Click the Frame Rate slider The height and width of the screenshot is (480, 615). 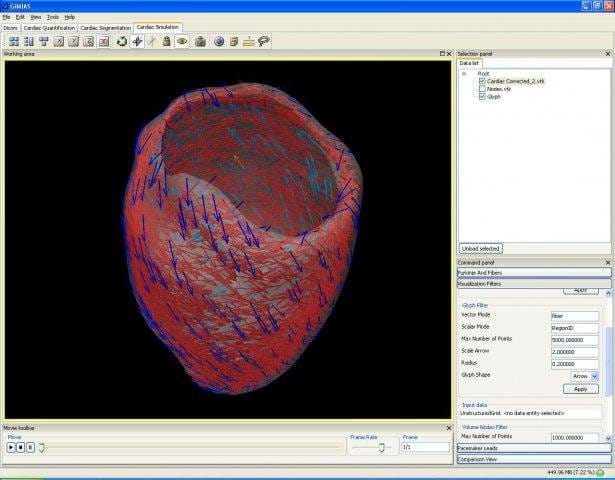click(x=380, y=448)
